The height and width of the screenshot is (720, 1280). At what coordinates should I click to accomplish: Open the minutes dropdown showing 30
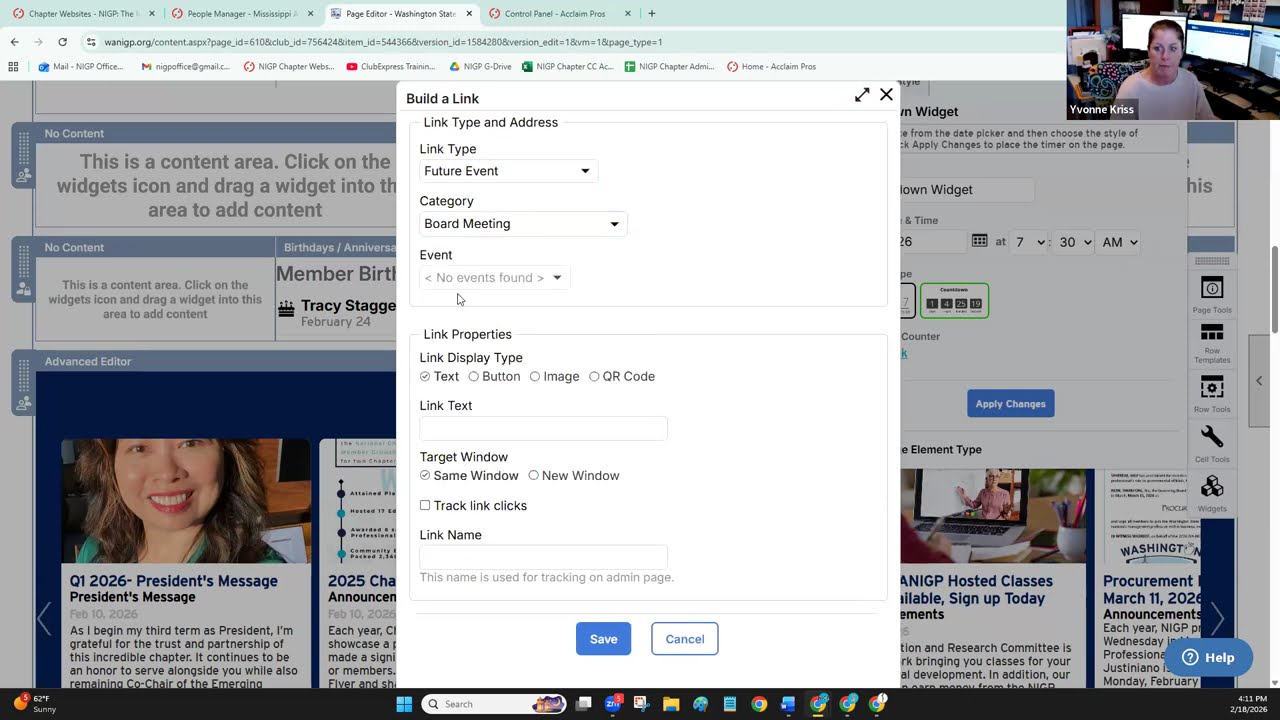point(1075,242)
